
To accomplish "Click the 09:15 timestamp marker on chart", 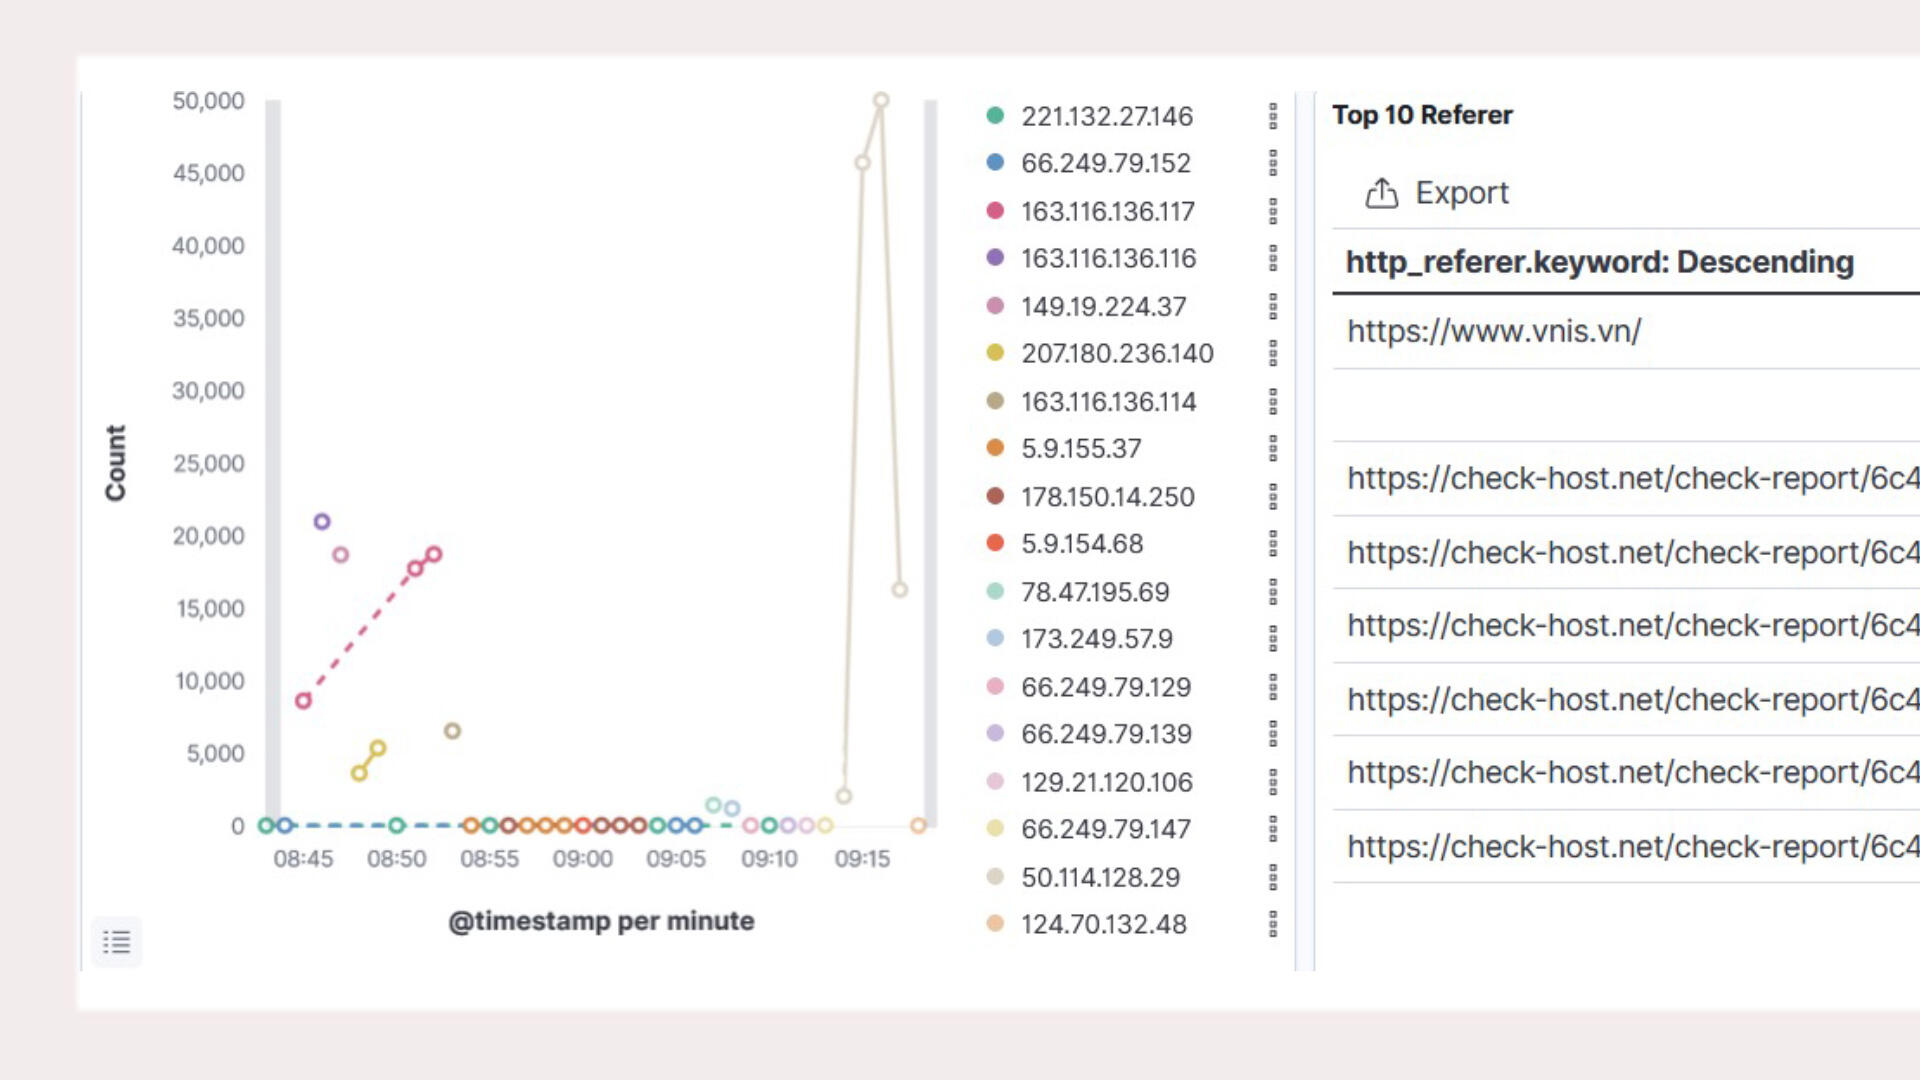I will [x=862, y=858].
